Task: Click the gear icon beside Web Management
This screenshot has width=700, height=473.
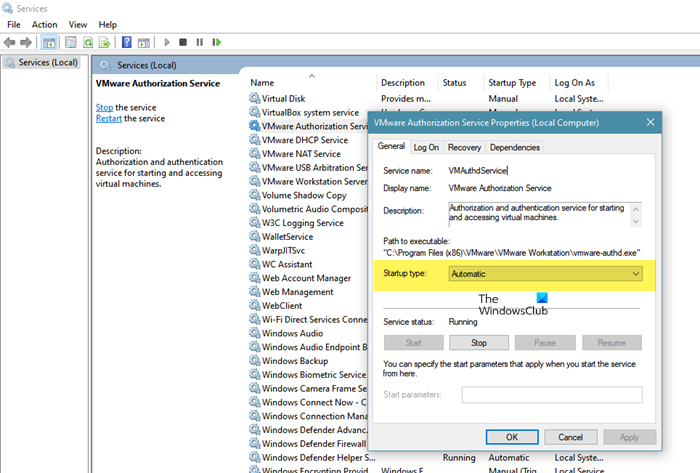Action: pyautogui.click(x=254, y=292)
